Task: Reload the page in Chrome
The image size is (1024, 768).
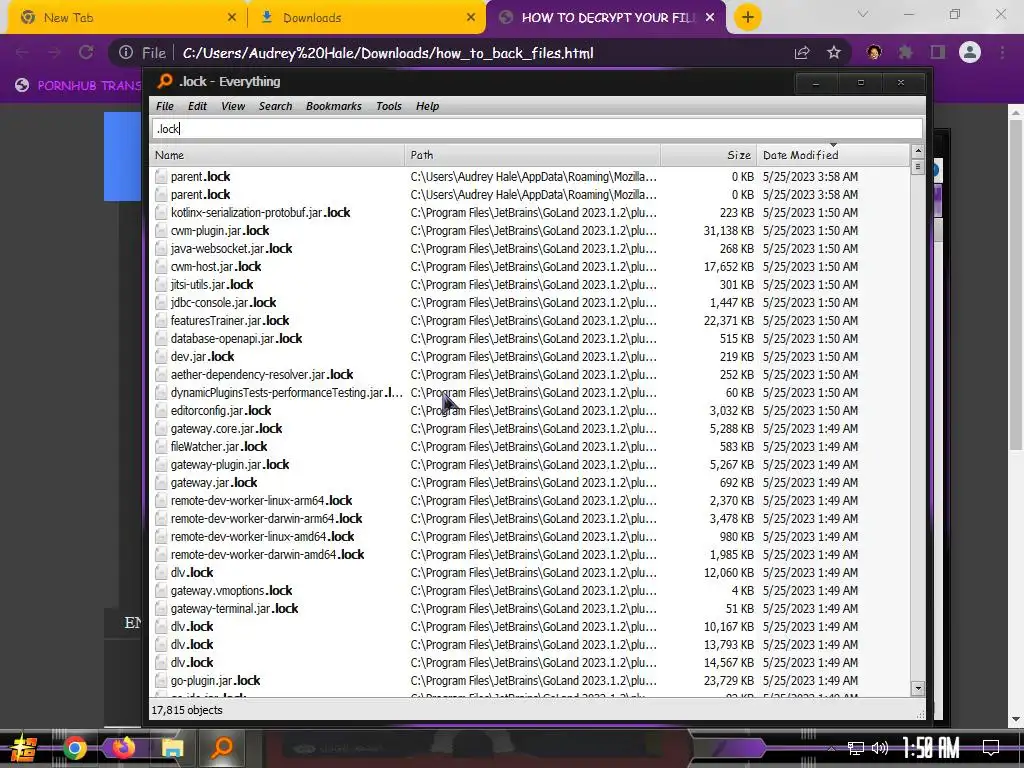Action: point(86,52)
